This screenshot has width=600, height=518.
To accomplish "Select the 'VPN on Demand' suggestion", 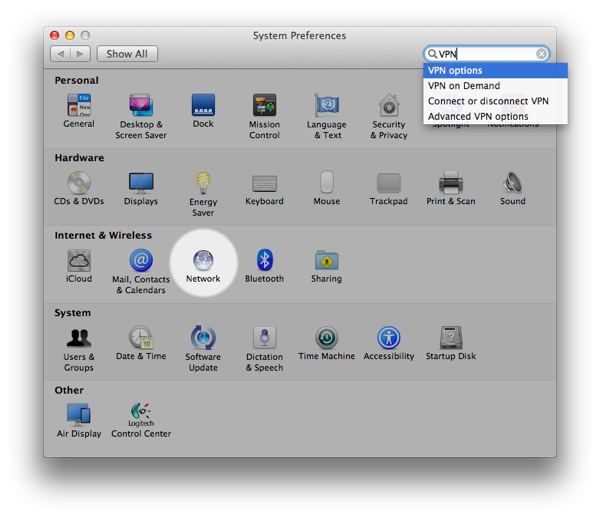I will [495, 86].
